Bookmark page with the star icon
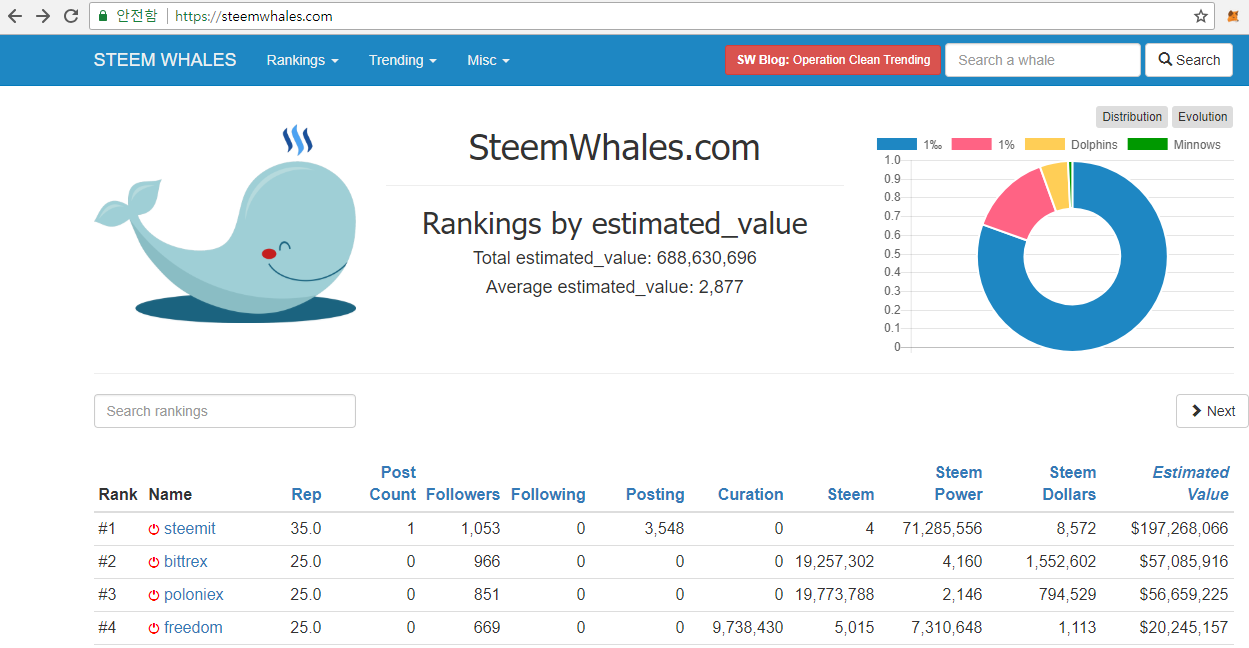The width and height of the screenshot is (1249, 648). (x=1201, y=16)
